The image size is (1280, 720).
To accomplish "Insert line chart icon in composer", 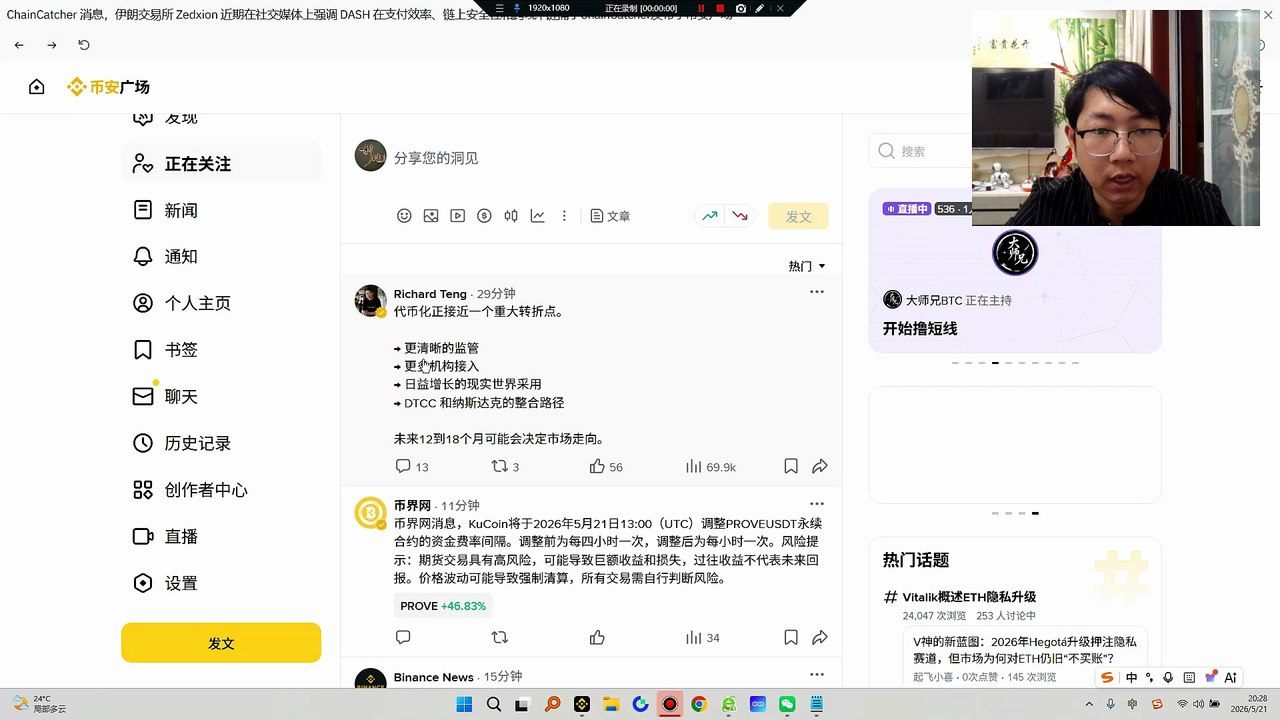I will (538, 216).
